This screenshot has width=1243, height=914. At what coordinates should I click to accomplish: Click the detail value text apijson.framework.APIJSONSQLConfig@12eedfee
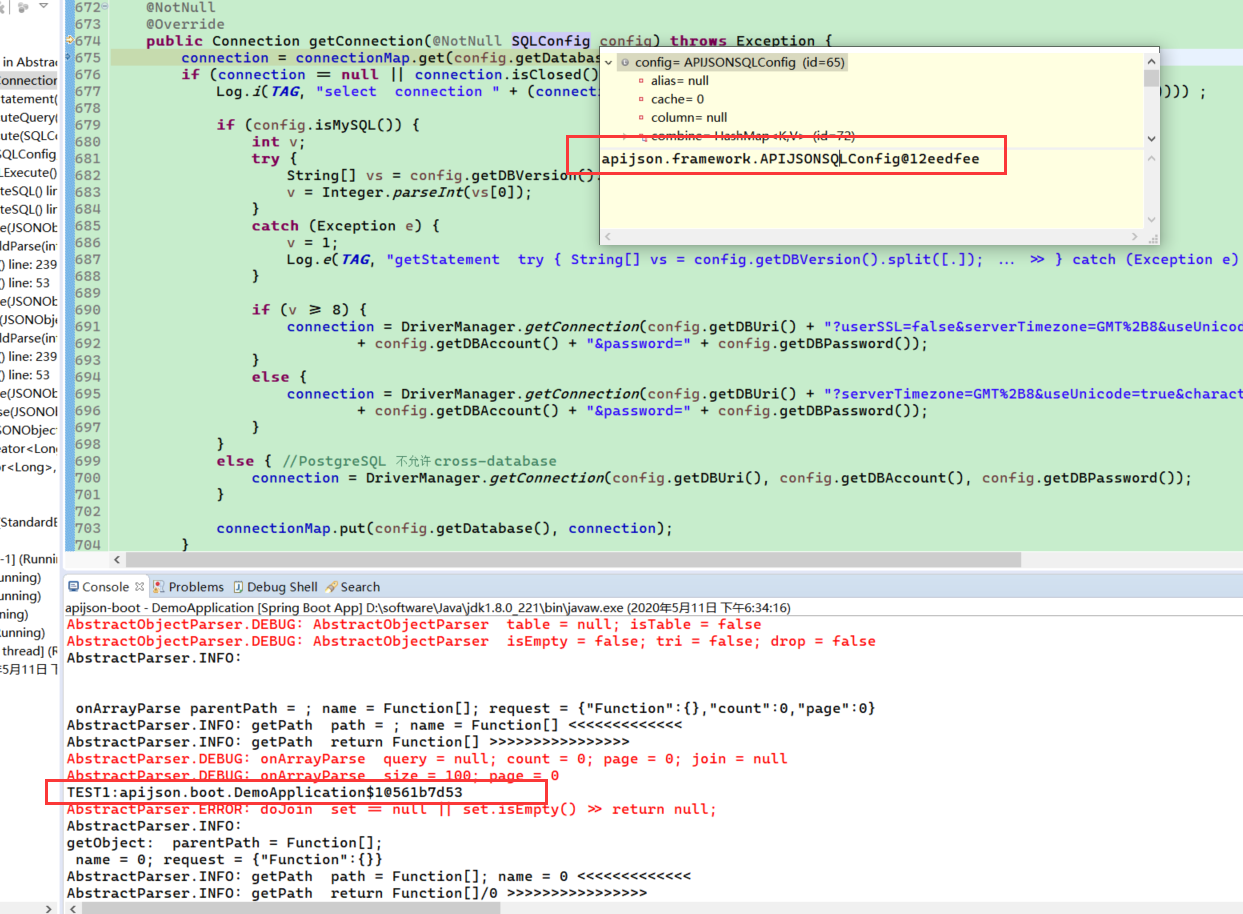tap(790, 158)
